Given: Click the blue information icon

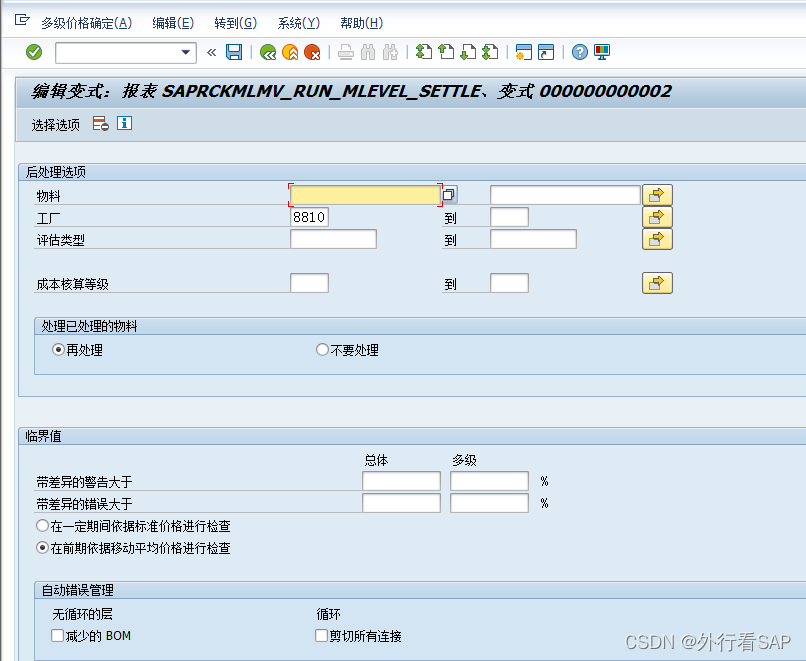Looking at the screenshot, I should [124, 123].
